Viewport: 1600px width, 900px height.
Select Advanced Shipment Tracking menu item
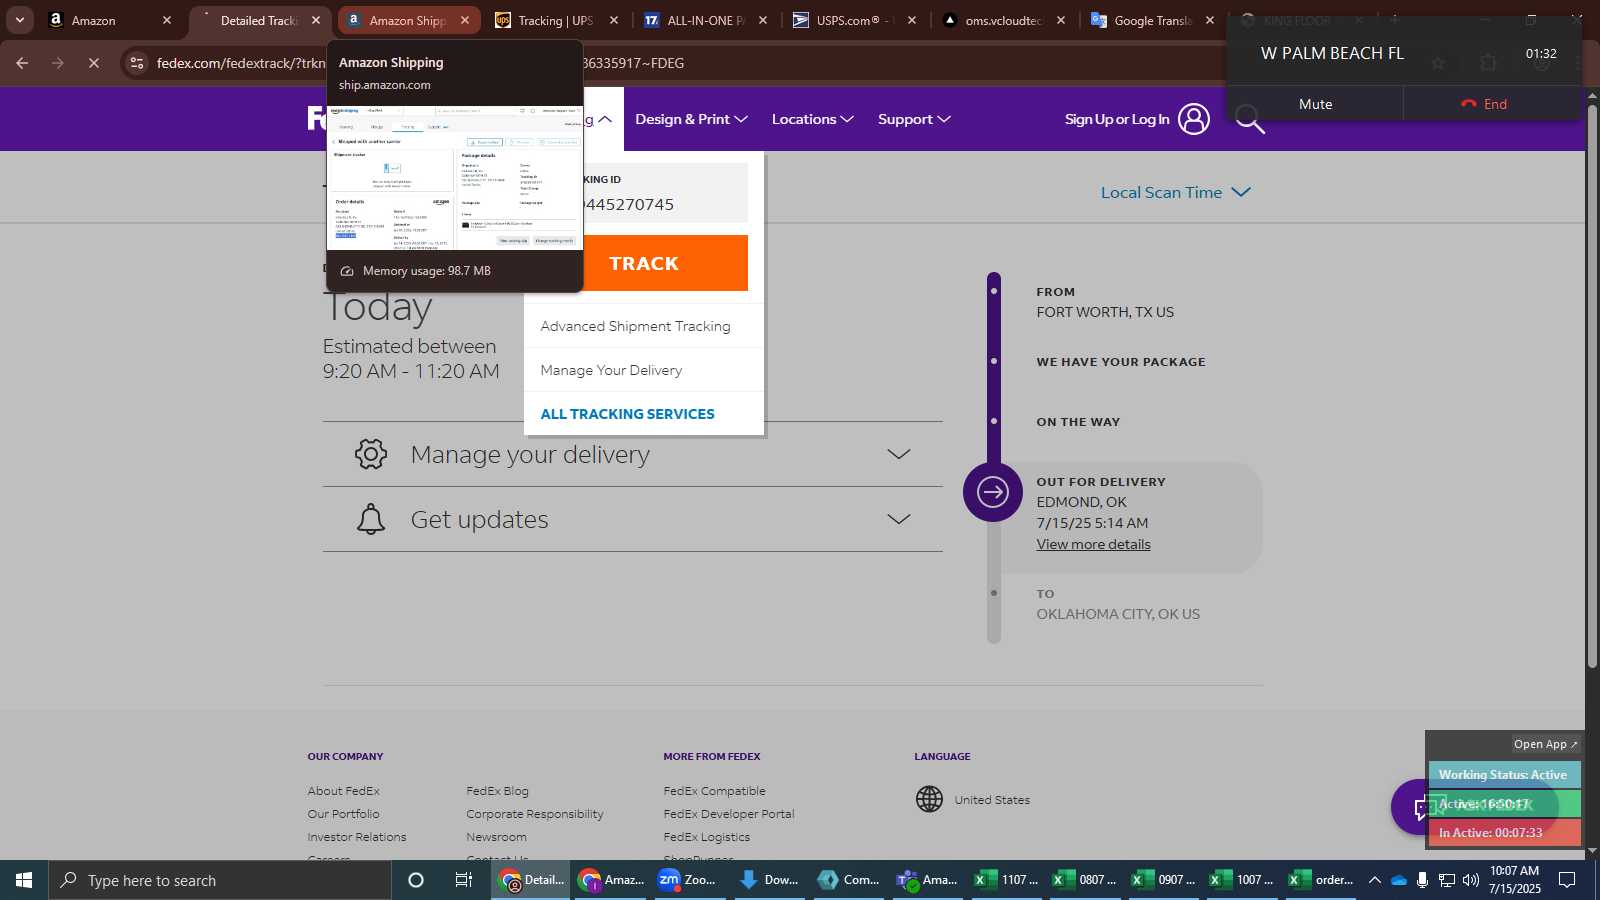point(635,326)
